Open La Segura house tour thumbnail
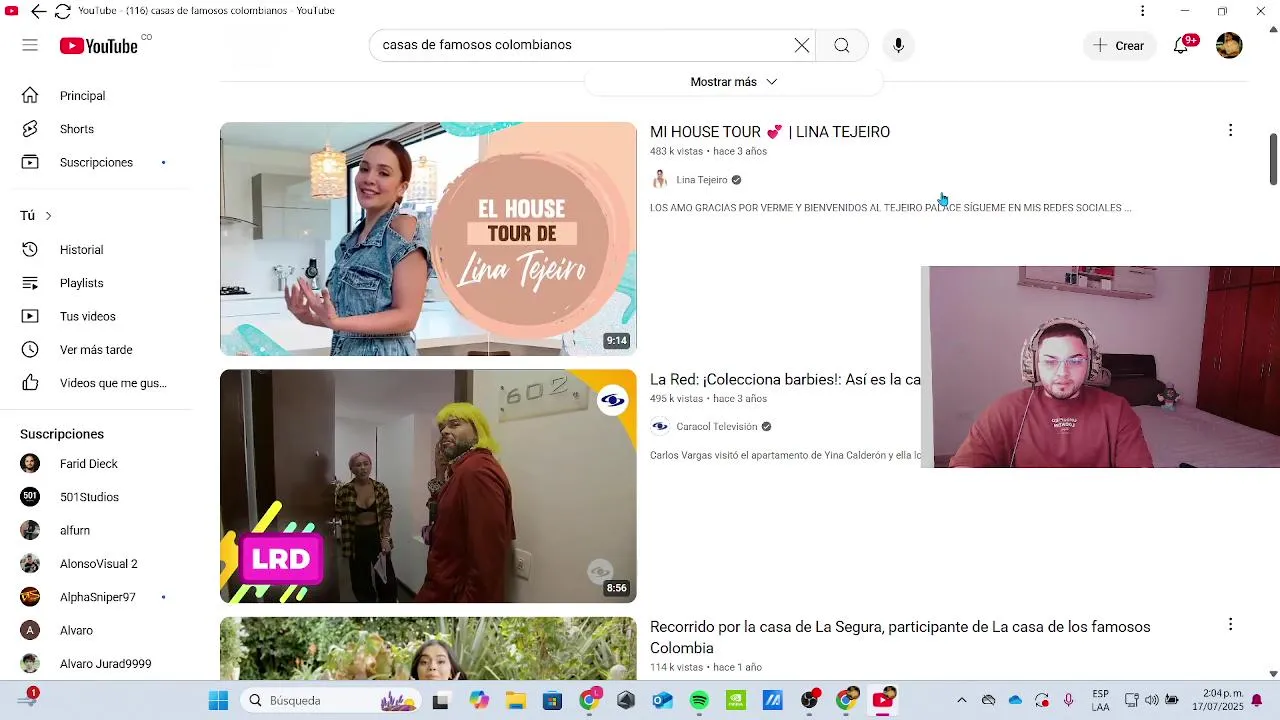The height and width of the screenshot is (720, 1280). coord(428,648)
